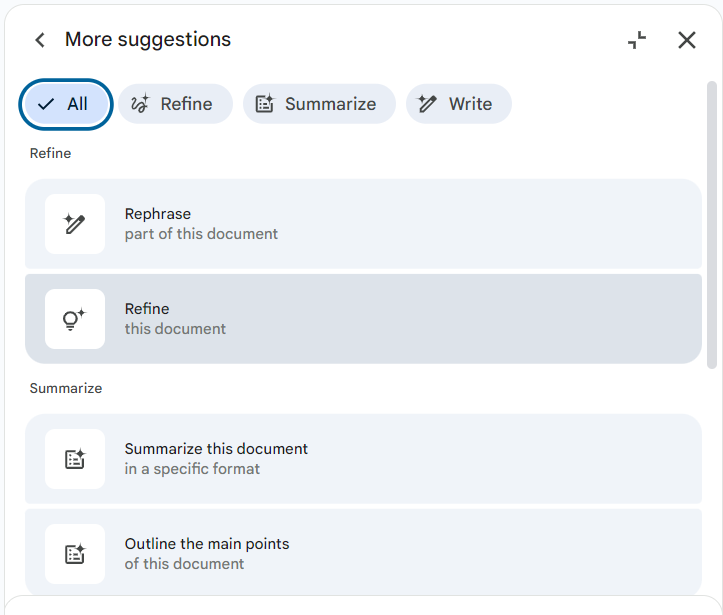This screenshot has width=723, height=615.
Task: Collapse the panel with the minimize icon
Action: tap(637, 40)
